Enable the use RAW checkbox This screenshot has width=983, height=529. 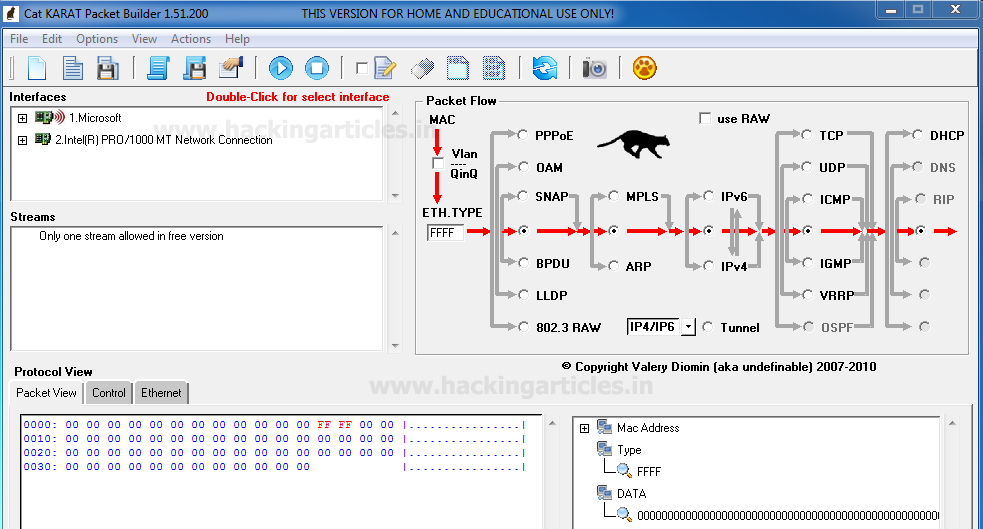pyautogui.click(x=705, y=119)
